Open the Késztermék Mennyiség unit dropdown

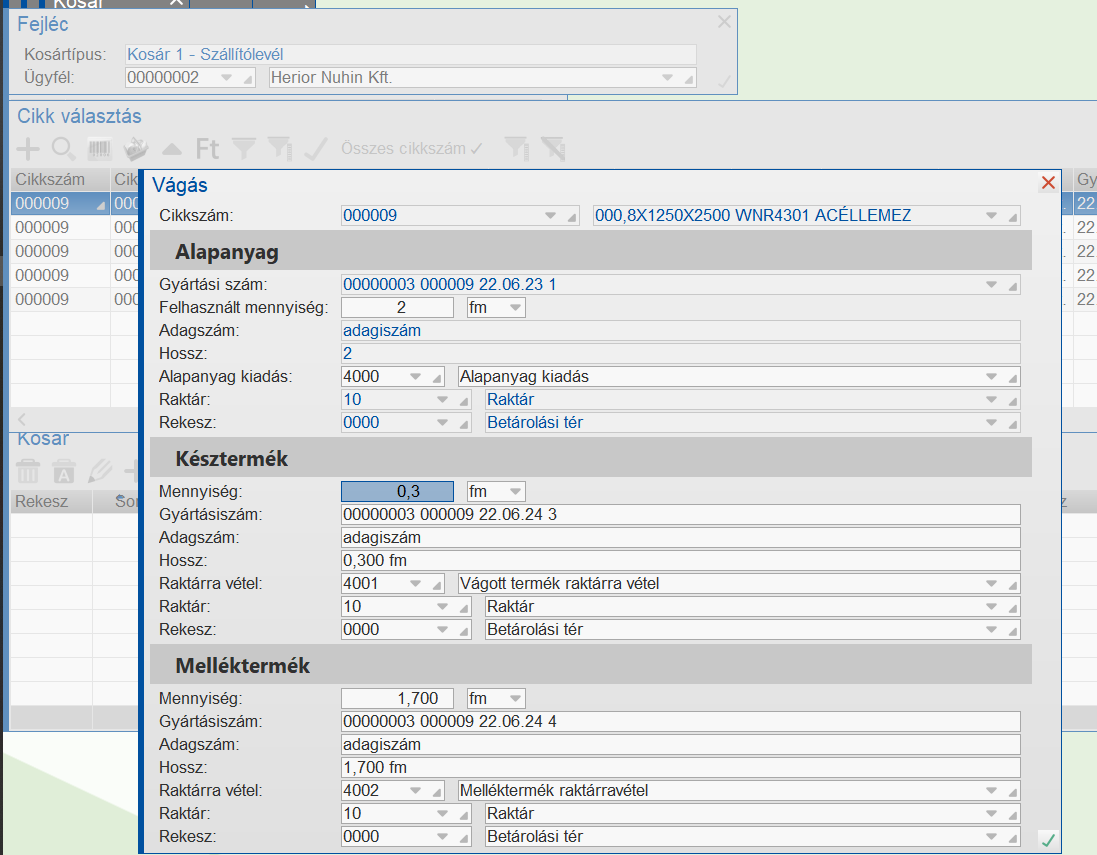tap(516, 492)
